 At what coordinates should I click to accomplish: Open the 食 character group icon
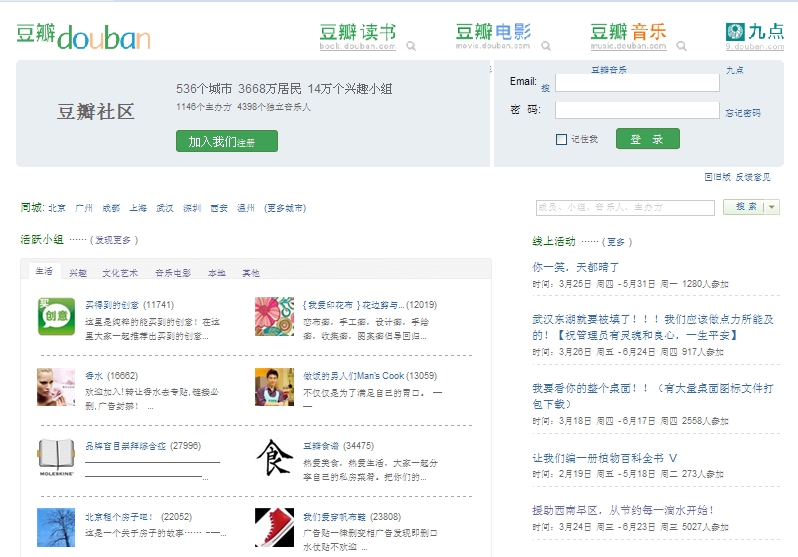274,457
